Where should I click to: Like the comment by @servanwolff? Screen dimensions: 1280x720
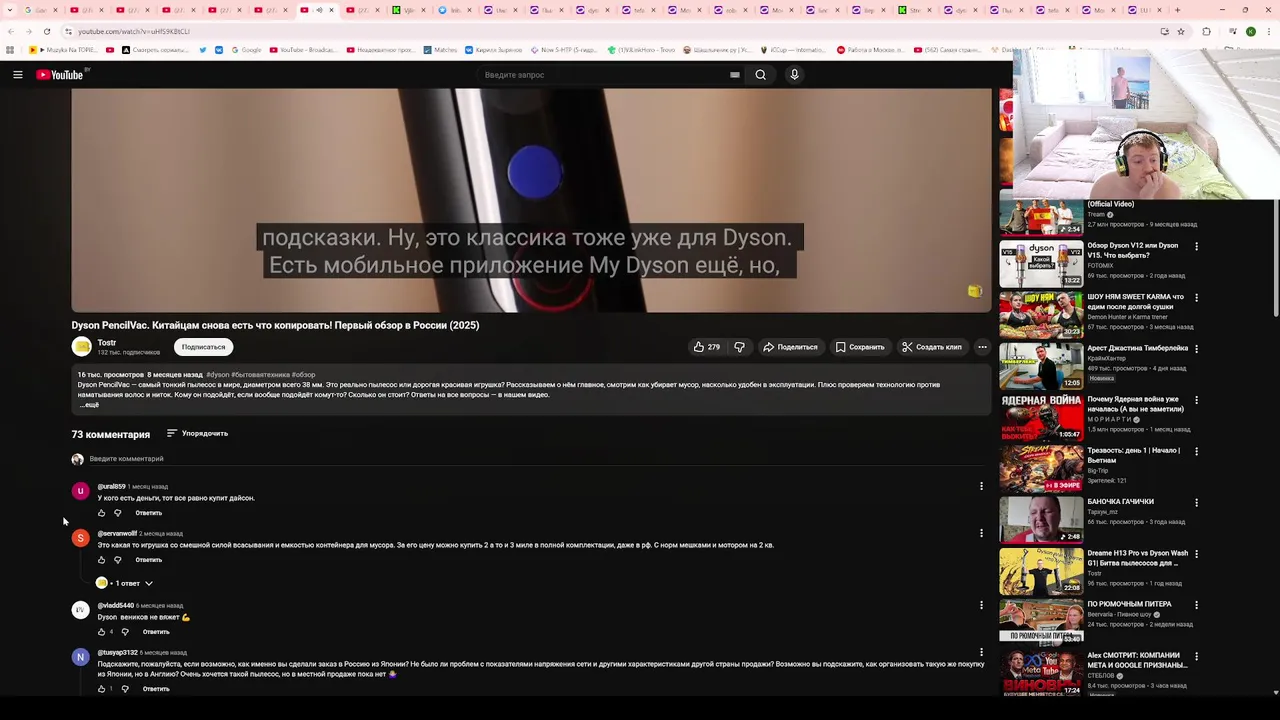(101, 560)
